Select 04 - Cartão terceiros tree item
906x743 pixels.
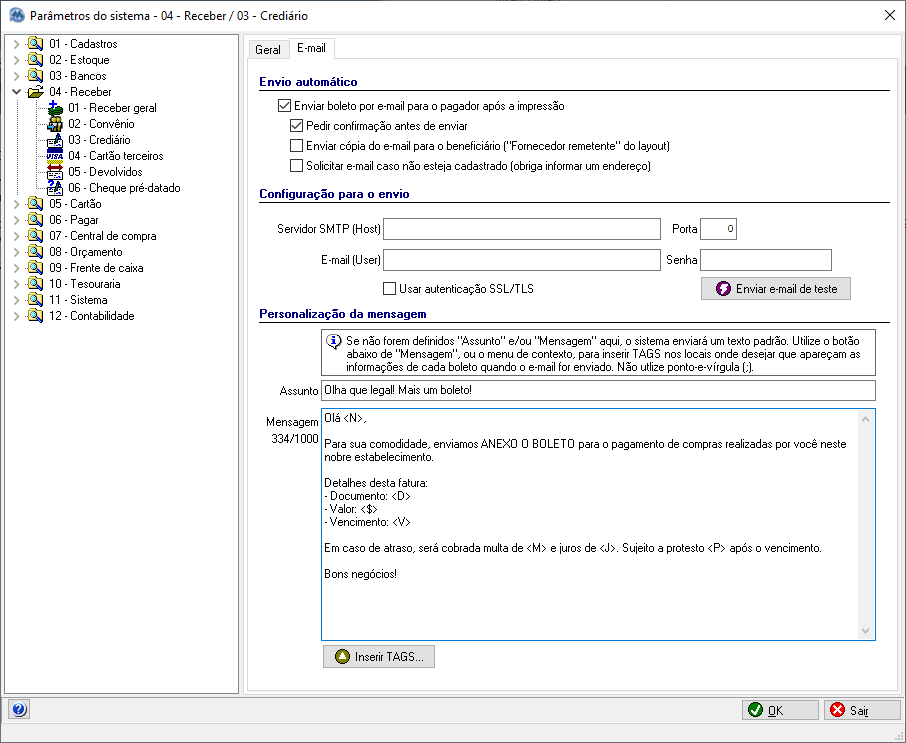coord(116,156)
